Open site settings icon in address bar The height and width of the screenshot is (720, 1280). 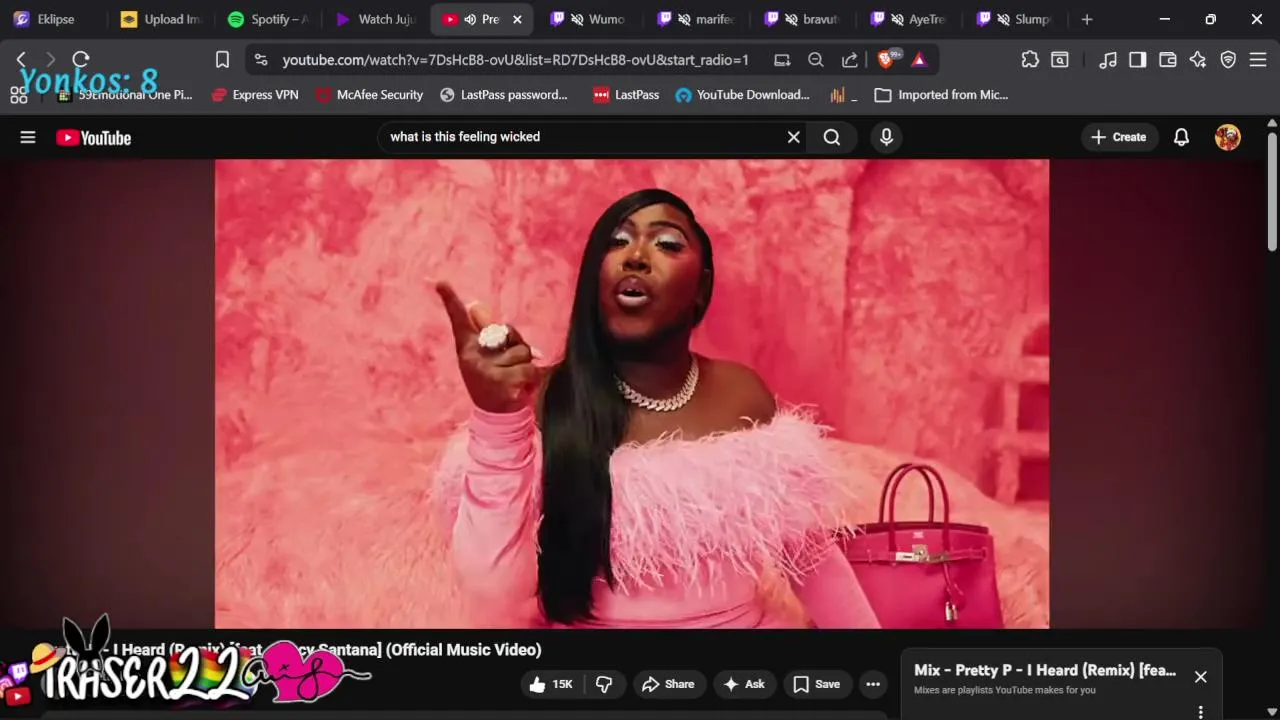261,60
